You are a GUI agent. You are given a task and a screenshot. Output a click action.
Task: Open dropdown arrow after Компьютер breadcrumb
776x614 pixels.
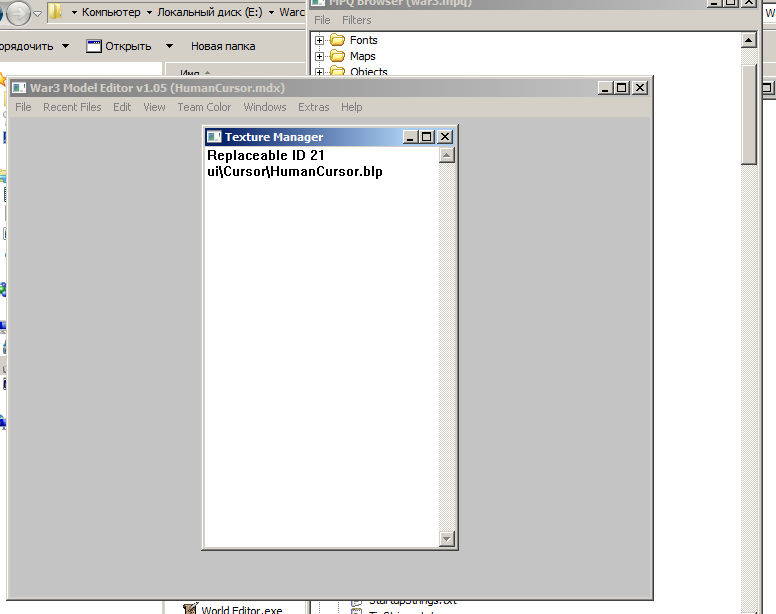(149, 12)
